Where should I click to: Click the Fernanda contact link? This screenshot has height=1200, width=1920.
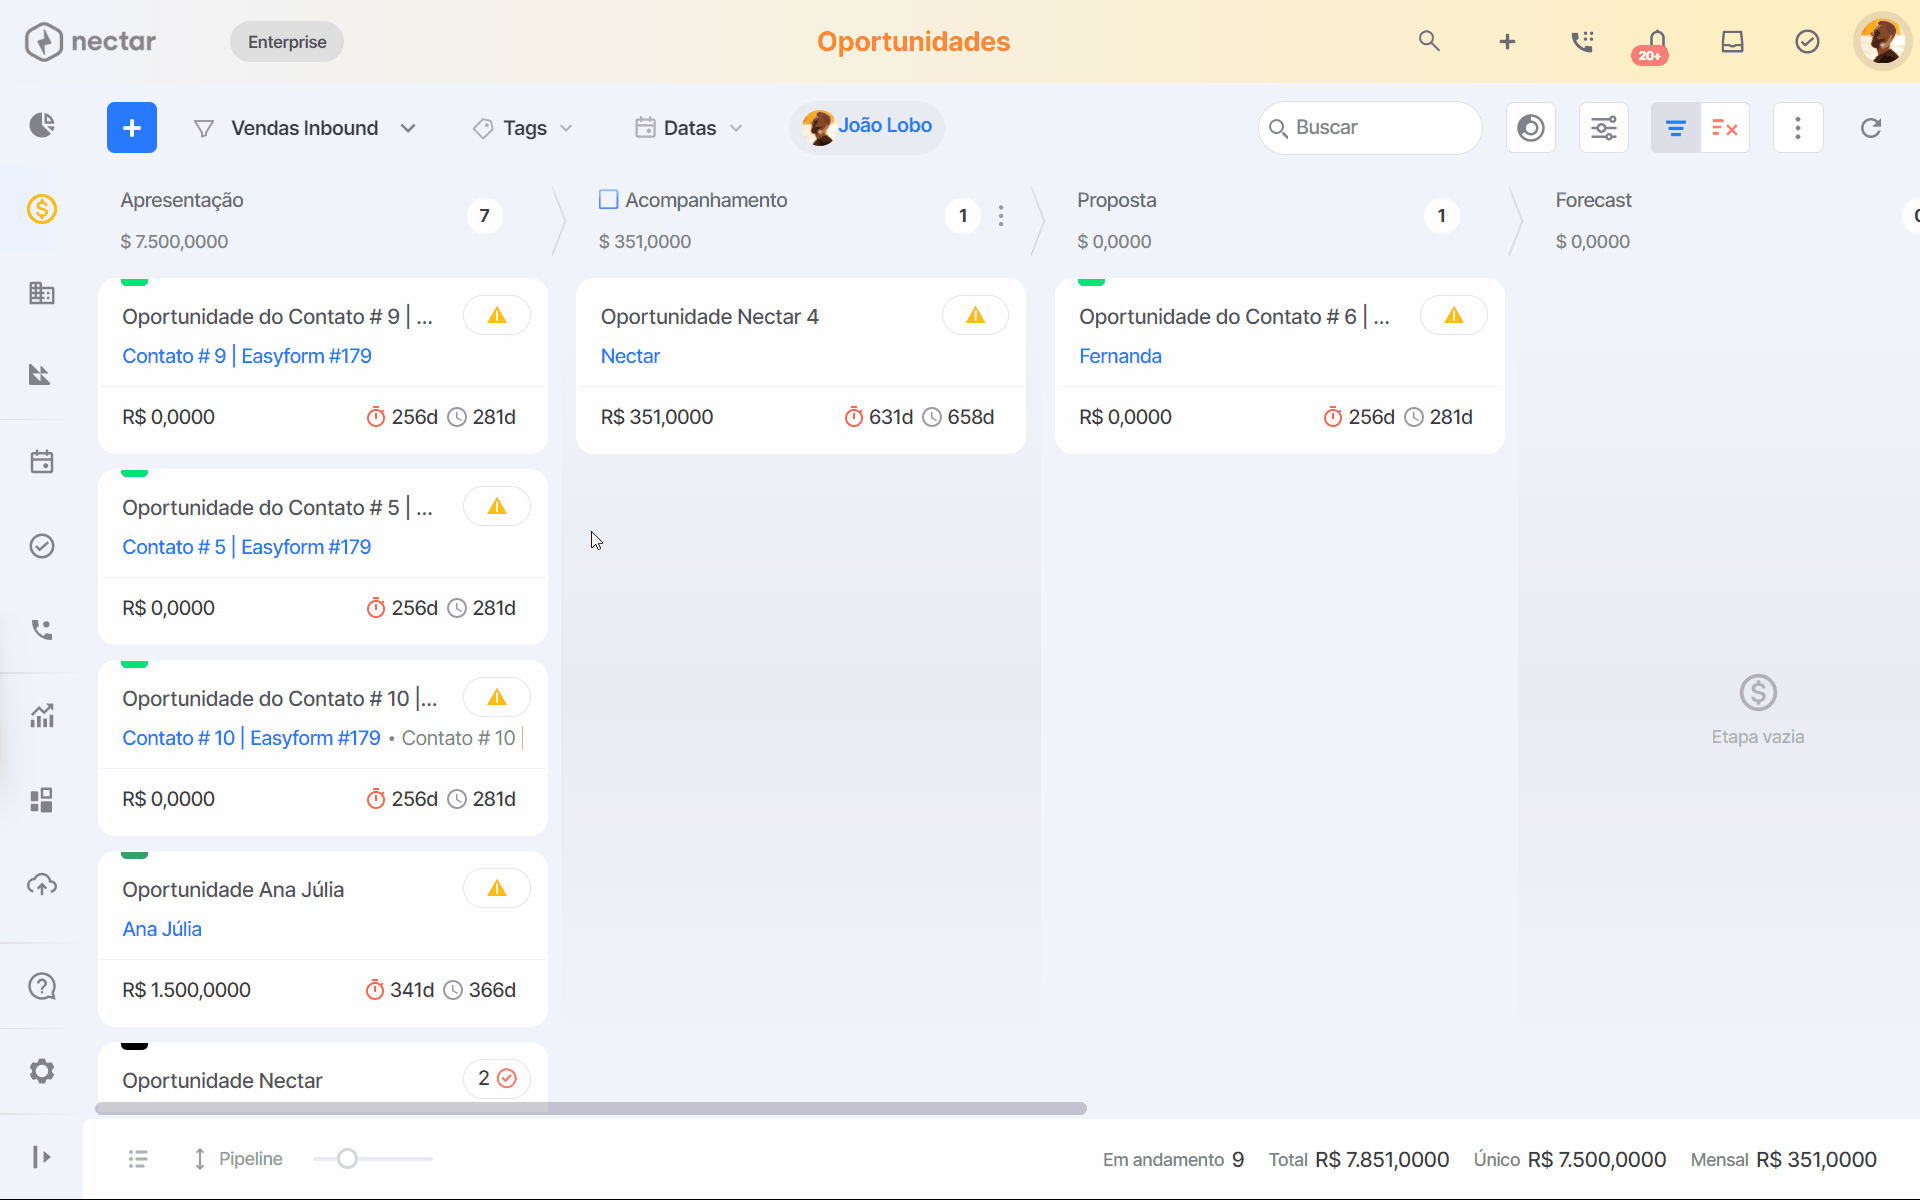pyautogui.click(x=1120, y=356)
